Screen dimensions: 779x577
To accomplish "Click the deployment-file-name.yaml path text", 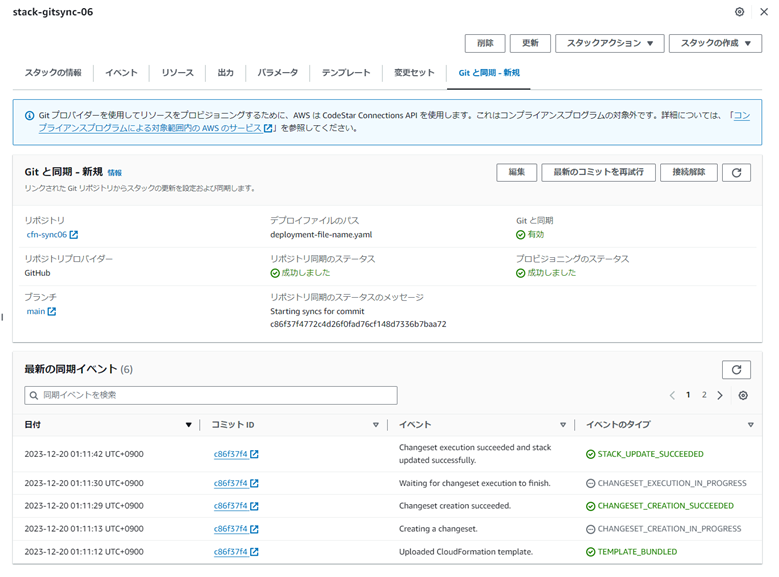I will pyautogui.click(x=321, y=235).
